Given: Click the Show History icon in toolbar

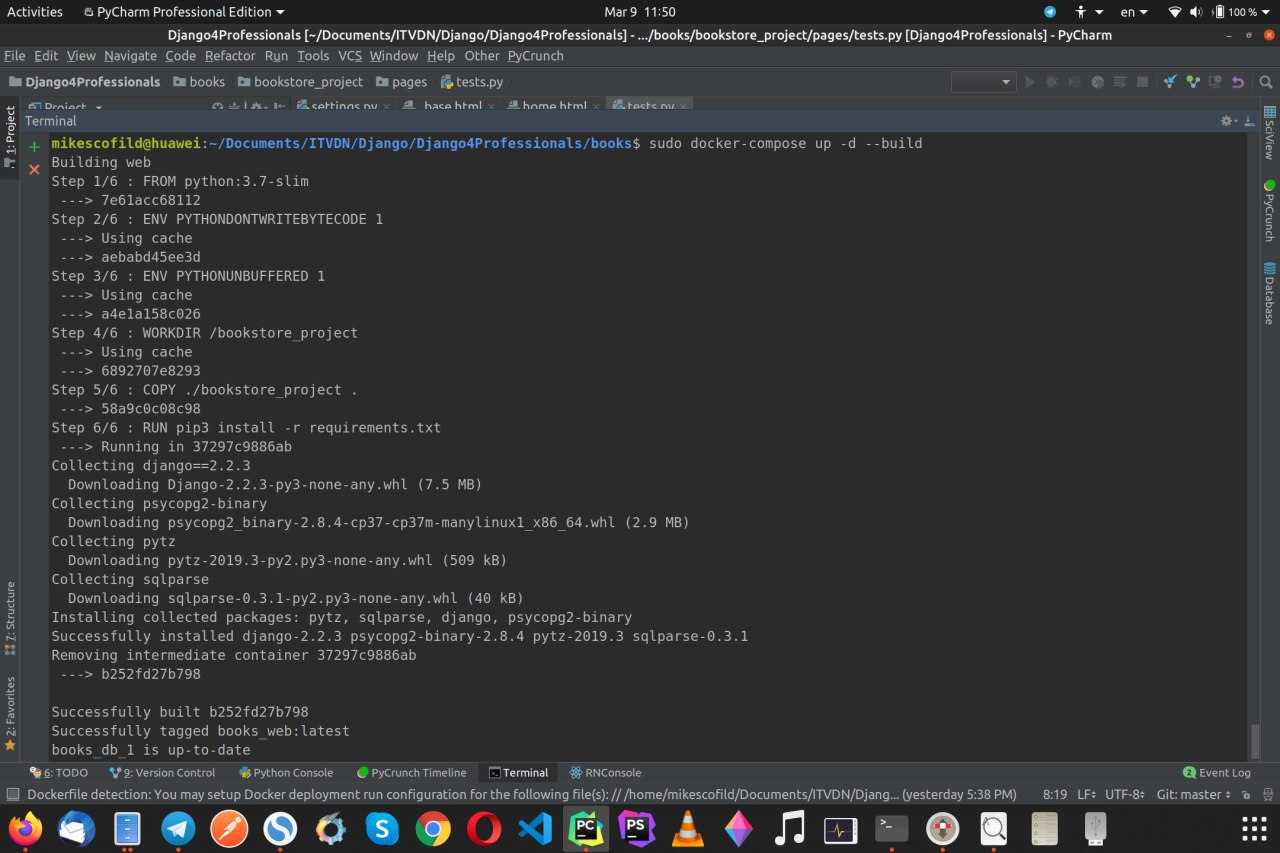Looking at the screenshot, I should (x=1215, y=82).
